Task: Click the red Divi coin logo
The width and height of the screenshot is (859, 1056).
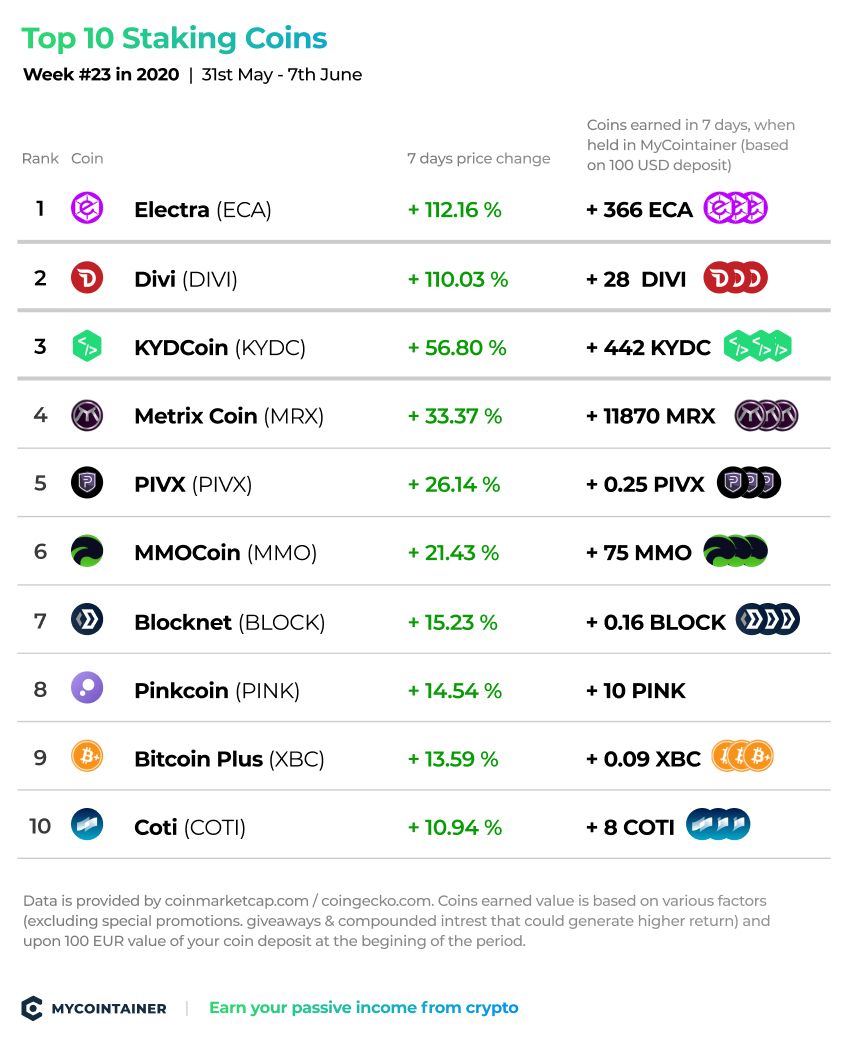Action: tap(87, 277)
